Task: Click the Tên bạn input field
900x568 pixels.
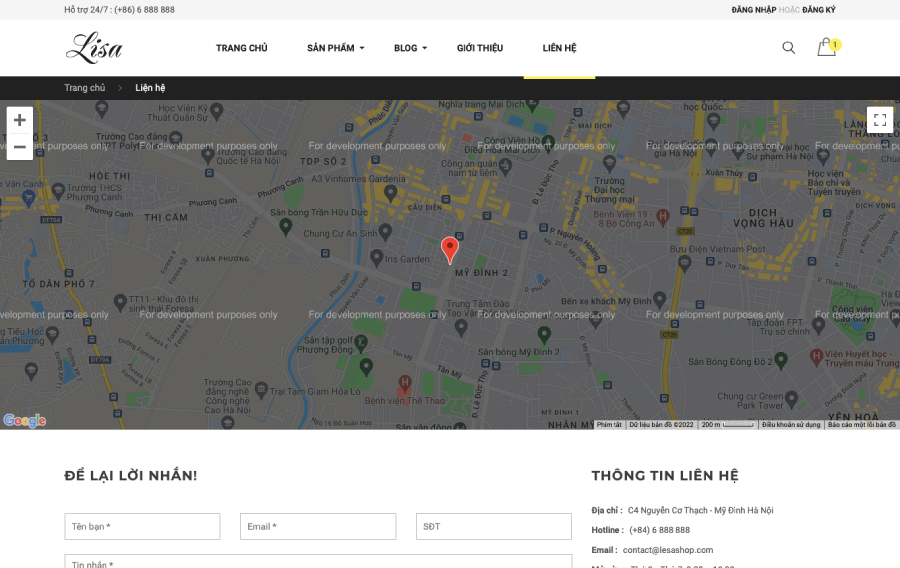Action: tap(142, 527)
